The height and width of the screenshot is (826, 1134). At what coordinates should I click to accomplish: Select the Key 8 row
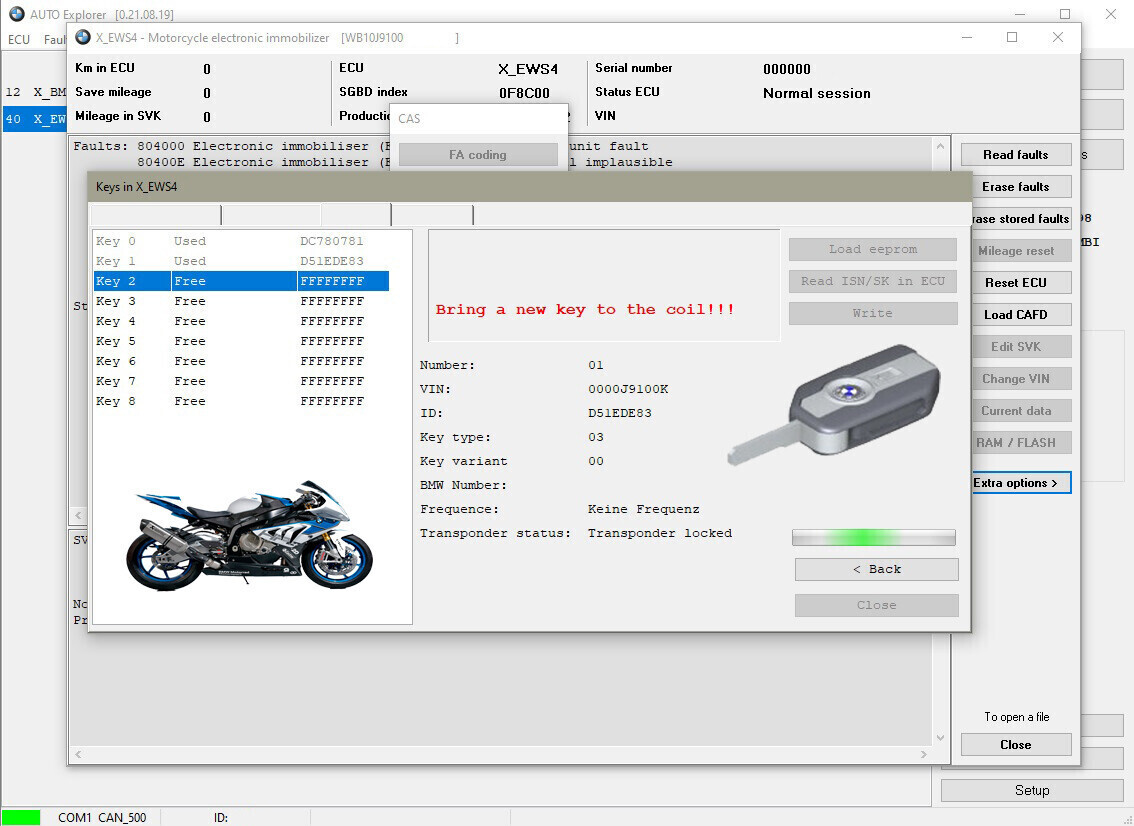tap(242, 401)
